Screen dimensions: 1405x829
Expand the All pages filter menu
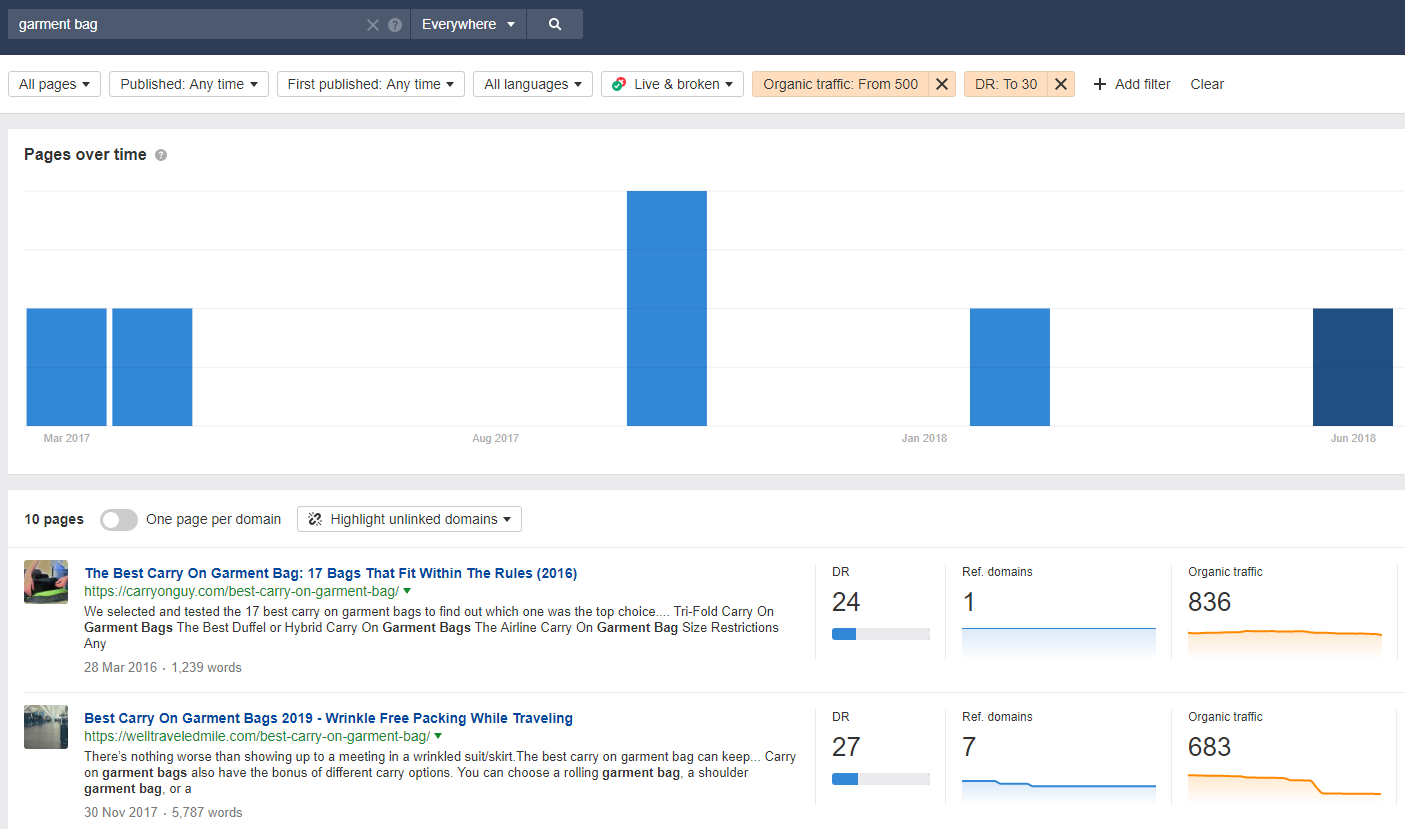tap(54, 84)
